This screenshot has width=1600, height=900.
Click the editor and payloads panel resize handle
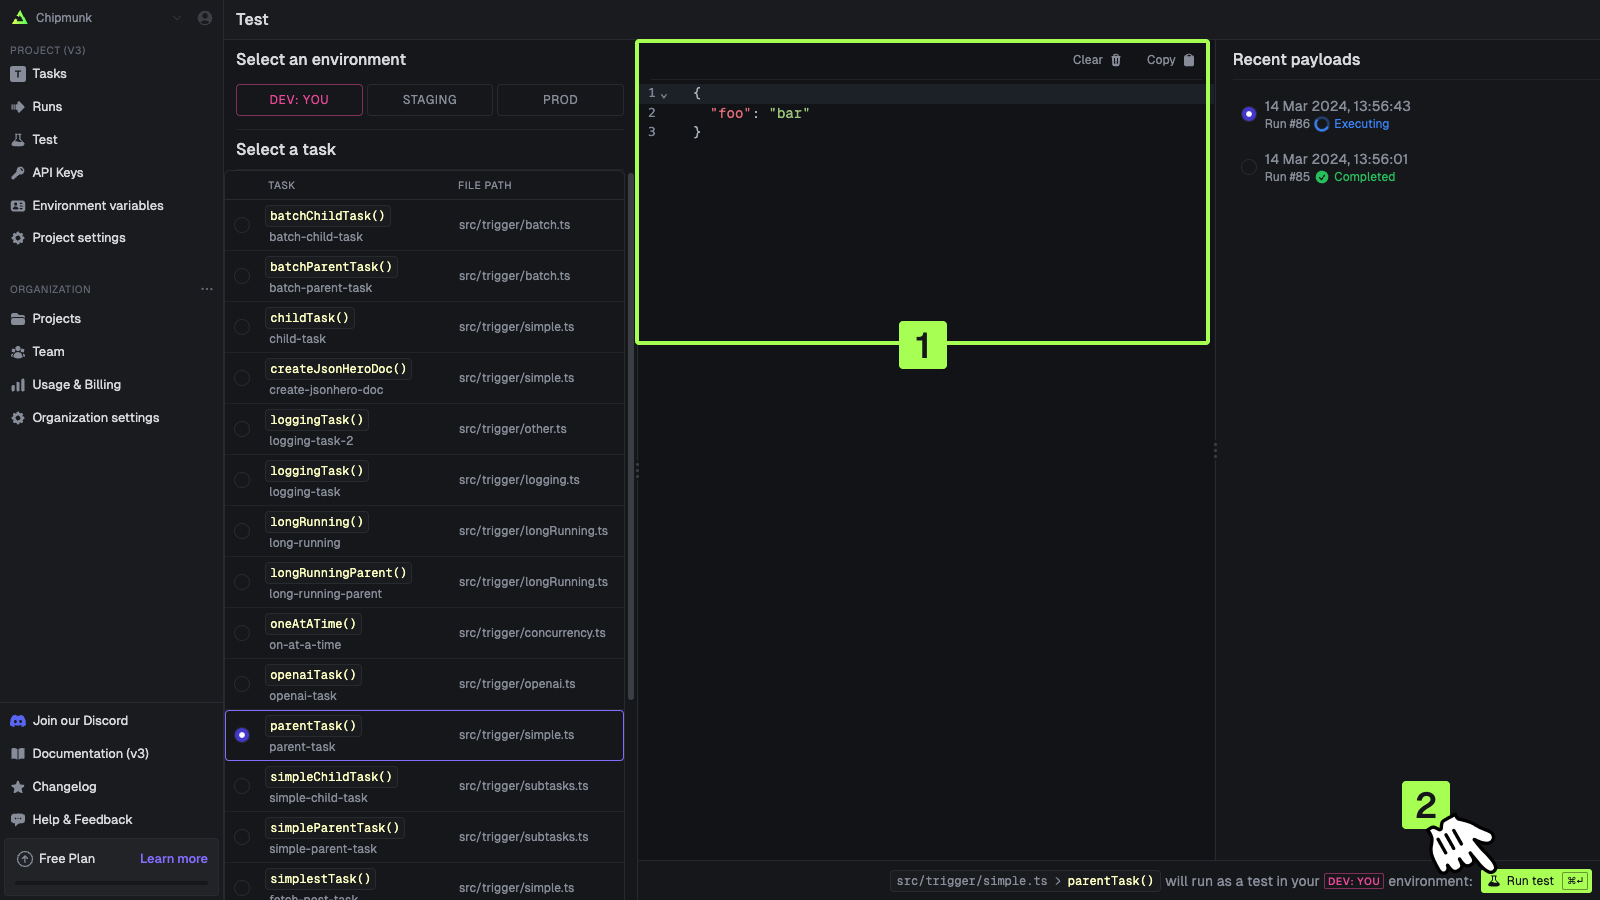[1215, 450]
